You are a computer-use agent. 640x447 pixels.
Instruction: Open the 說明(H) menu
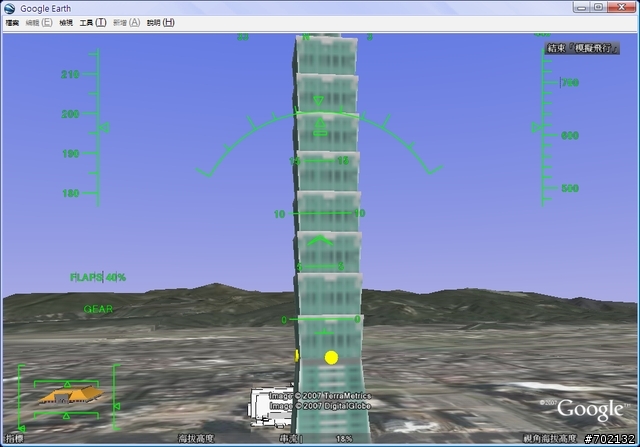161,23
